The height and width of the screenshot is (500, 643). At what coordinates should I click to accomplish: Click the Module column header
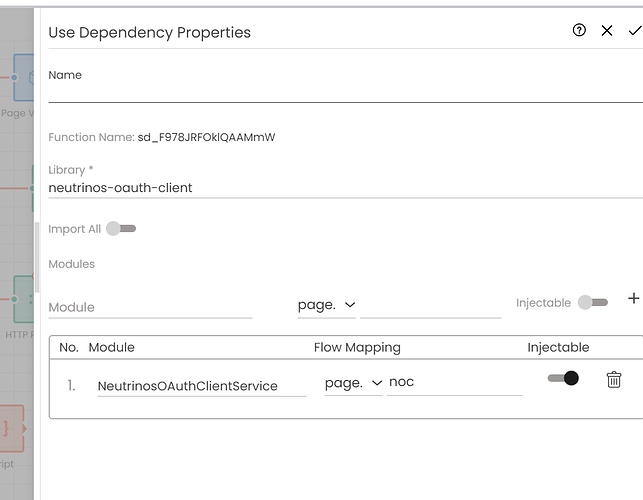point(112,347)
